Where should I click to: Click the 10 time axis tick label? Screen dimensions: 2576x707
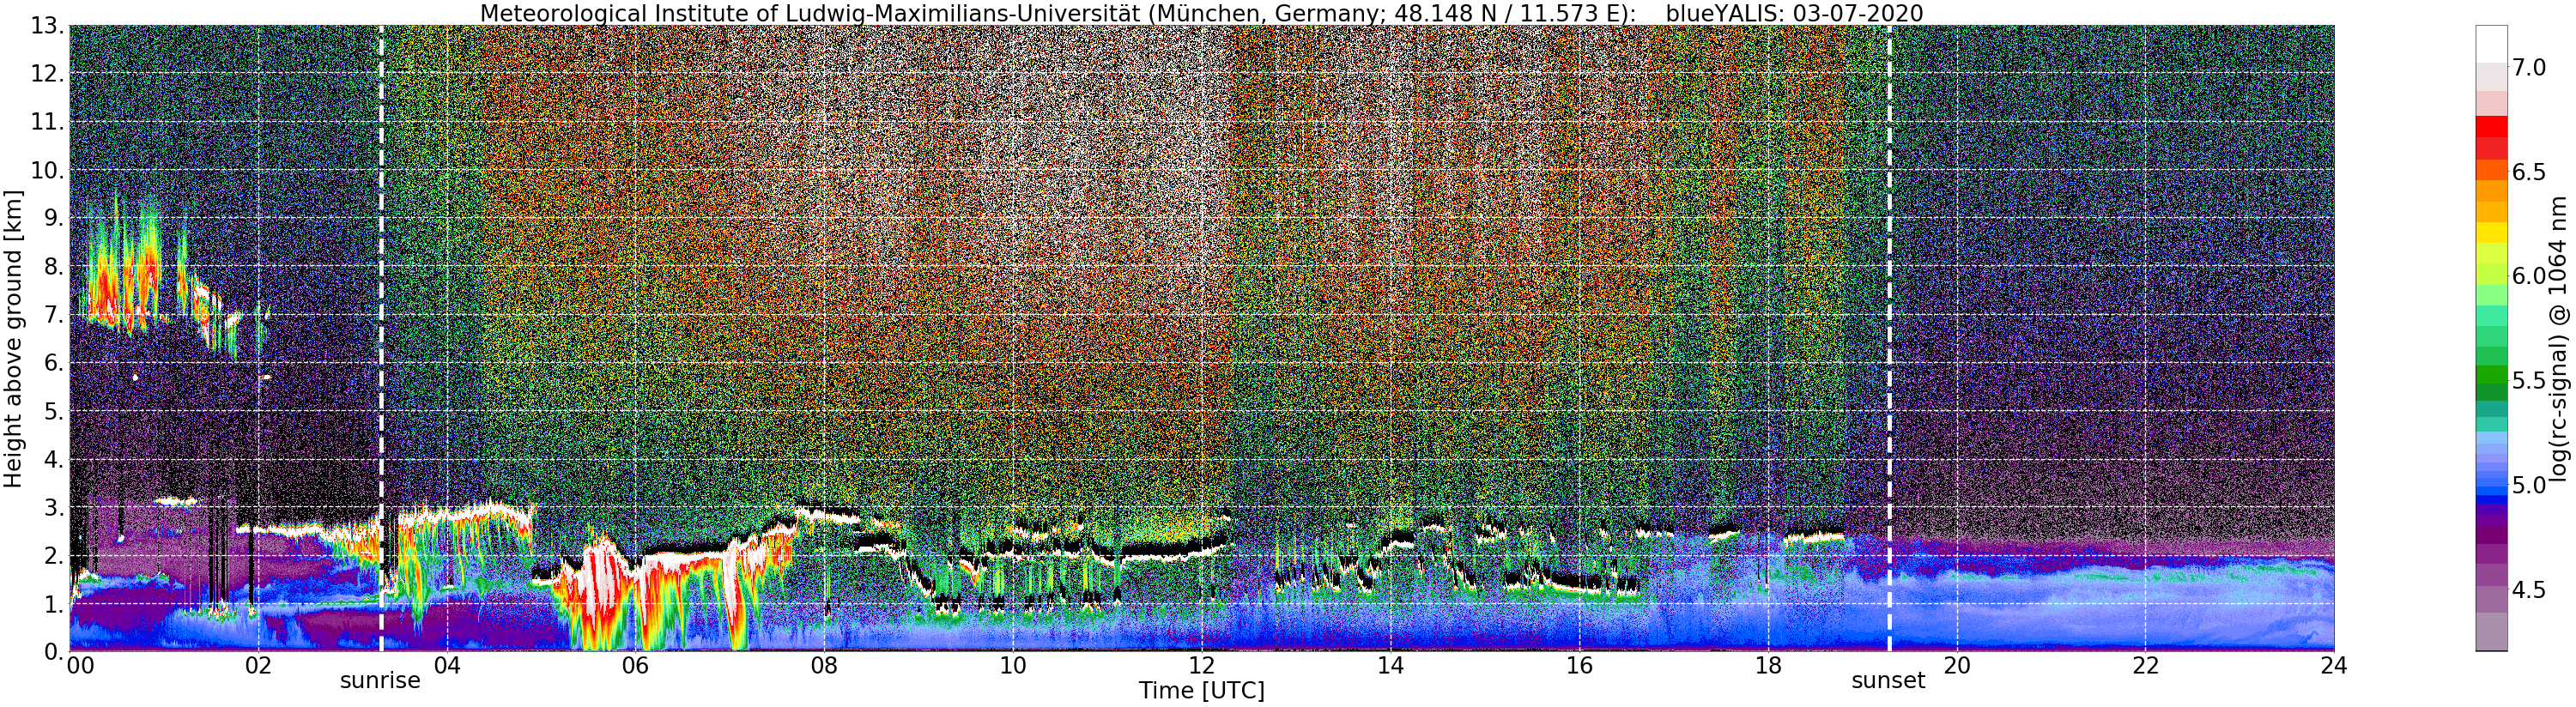pos(1013,665)
